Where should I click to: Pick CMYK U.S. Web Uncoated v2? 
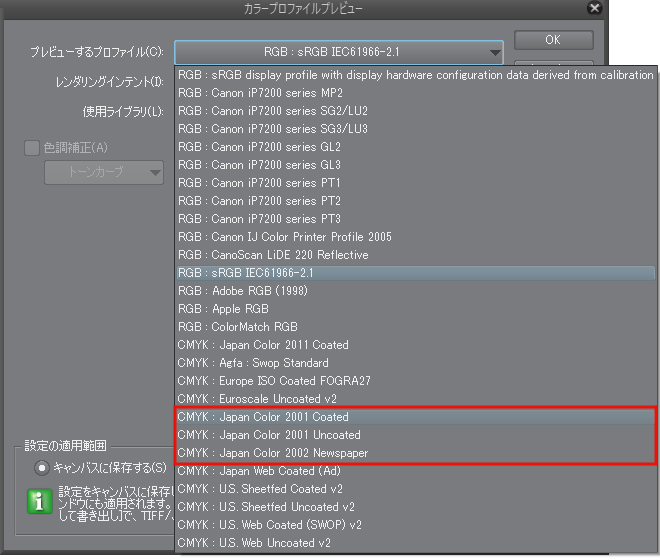tap(415, 543)
